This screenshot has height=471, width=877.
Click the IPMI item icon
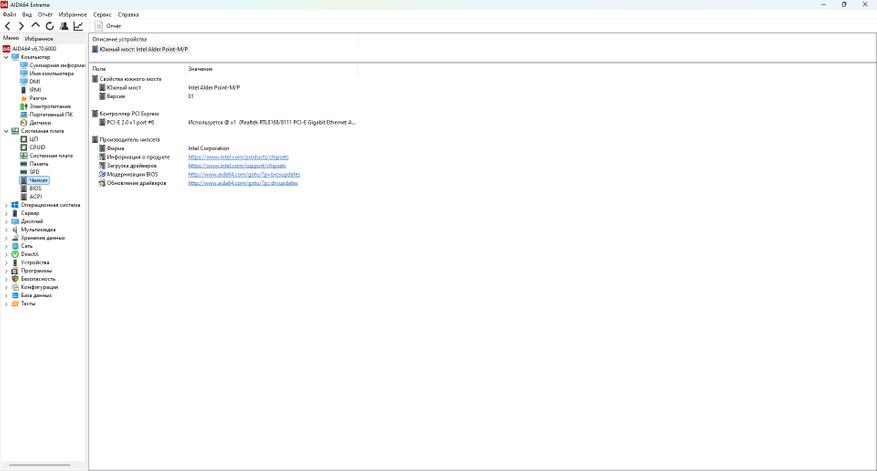[23, 90]
